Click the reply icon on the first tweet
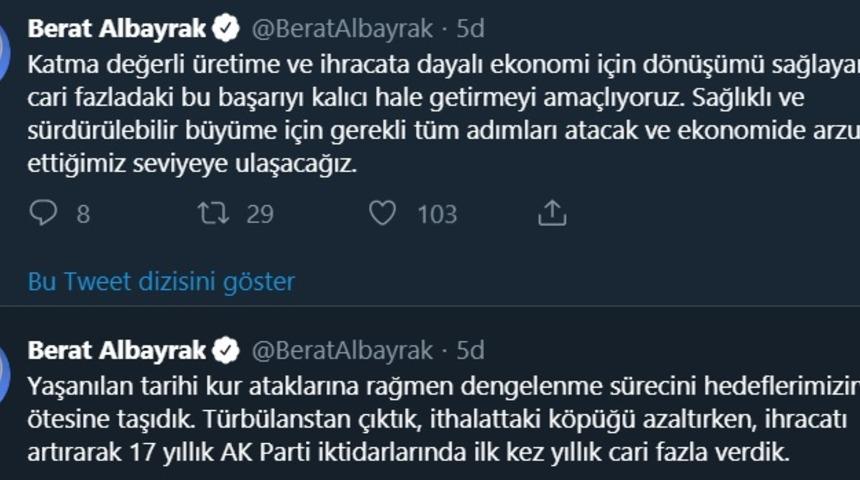The image size is (860, 480). [44, 213]
